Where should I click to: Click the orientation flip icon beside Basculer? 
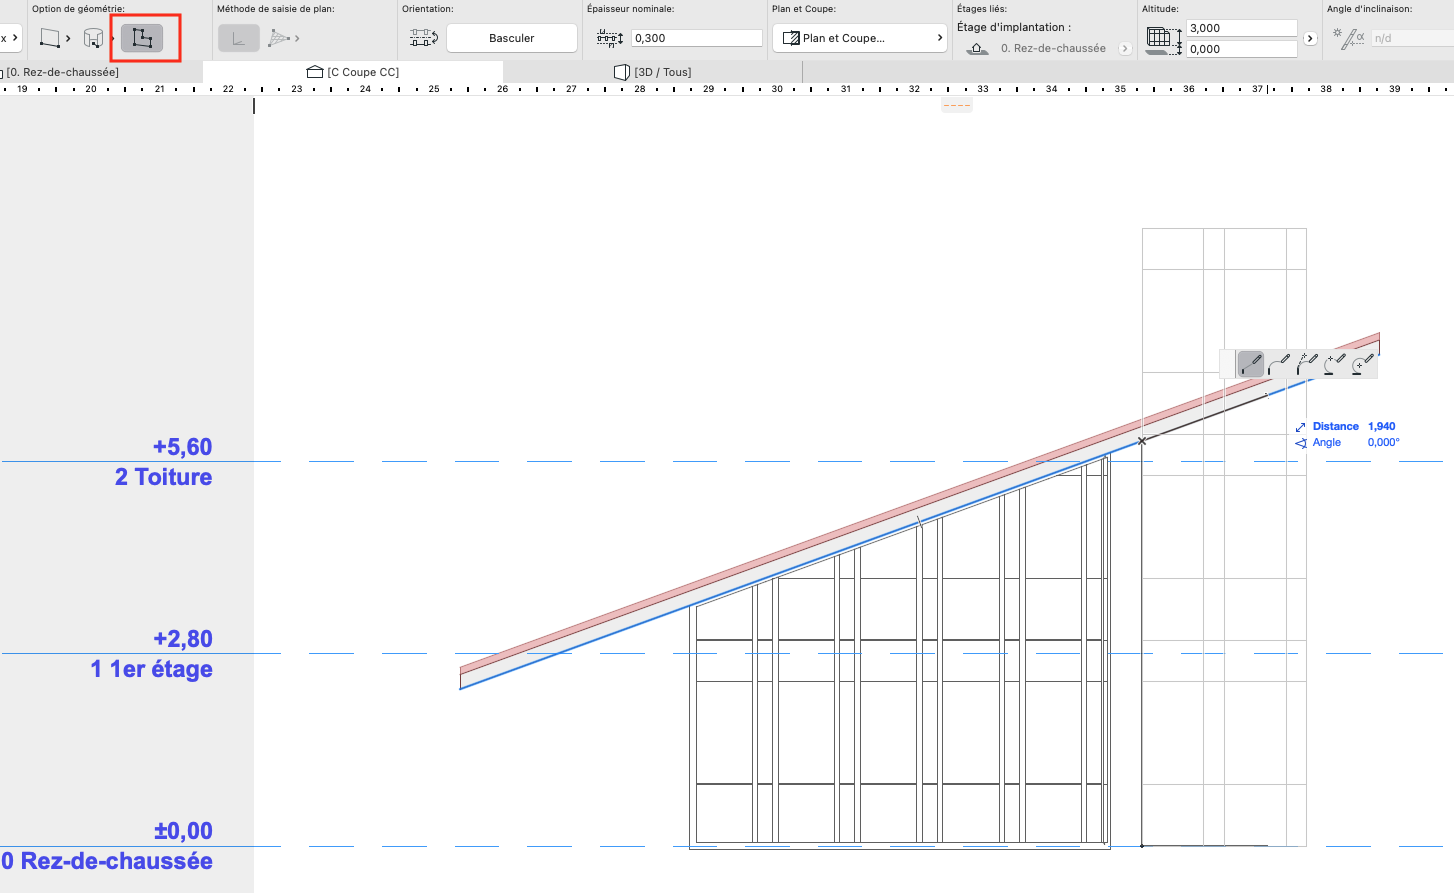[424, 38]
